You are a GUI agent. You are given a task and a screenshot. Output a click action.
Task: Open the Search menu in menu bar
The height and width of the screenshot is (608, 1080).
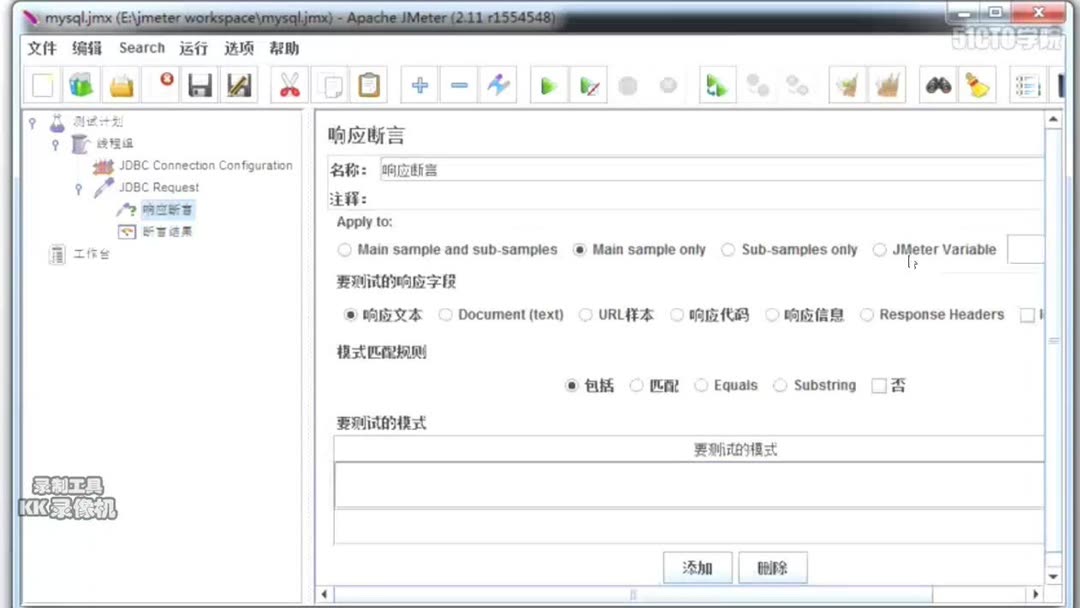point(141,48)
